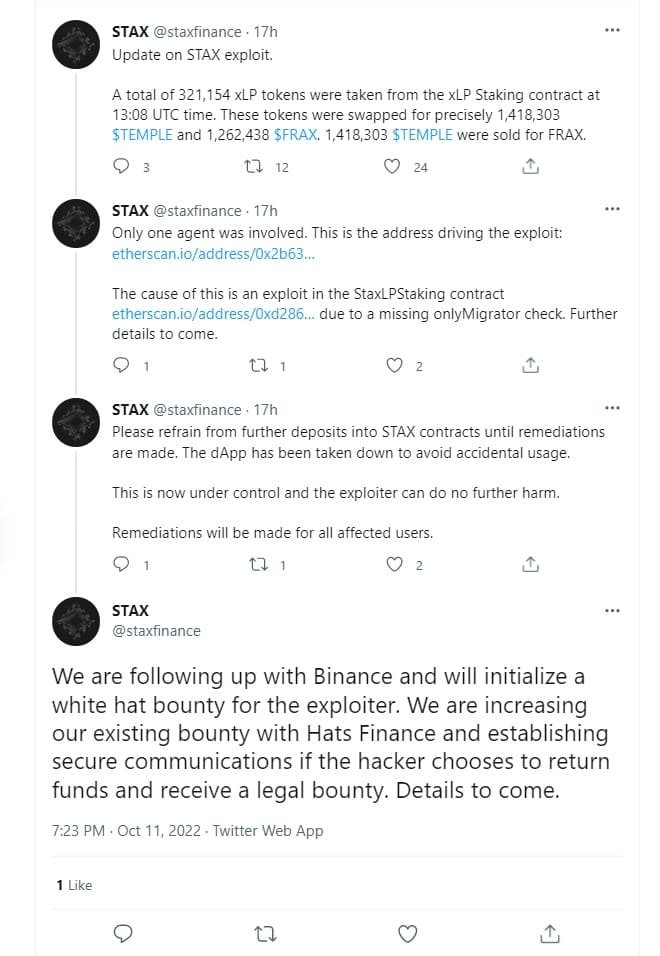This screenshot has height=956, width=660.
Task: Share the tweet explaining the exploit cause
Action: pyautogui.click(x=530, y=366)
